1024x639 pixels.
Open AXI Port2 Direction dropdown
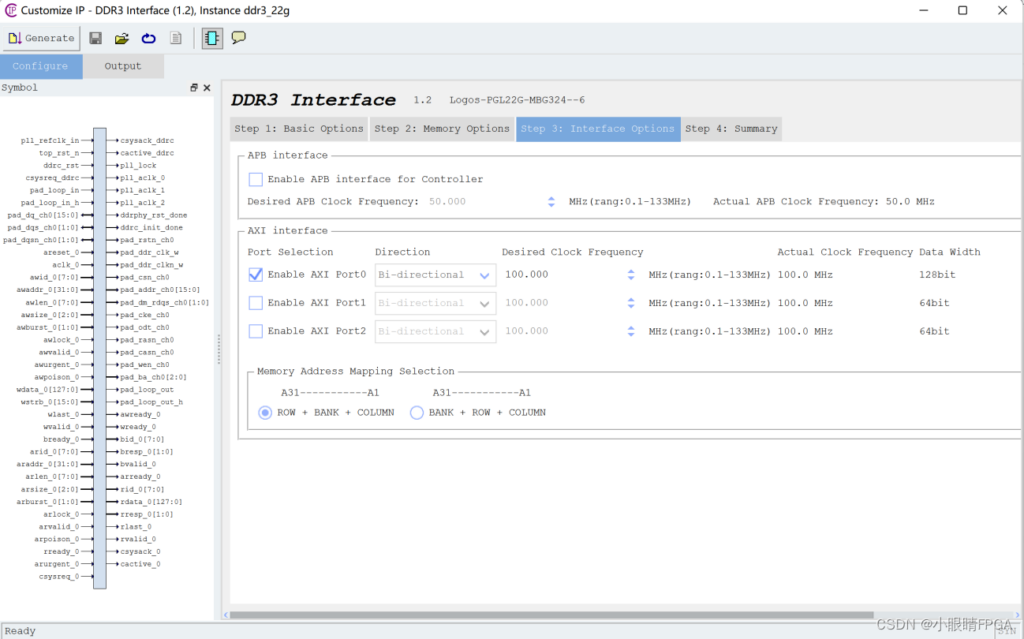[x=485, y=331]
